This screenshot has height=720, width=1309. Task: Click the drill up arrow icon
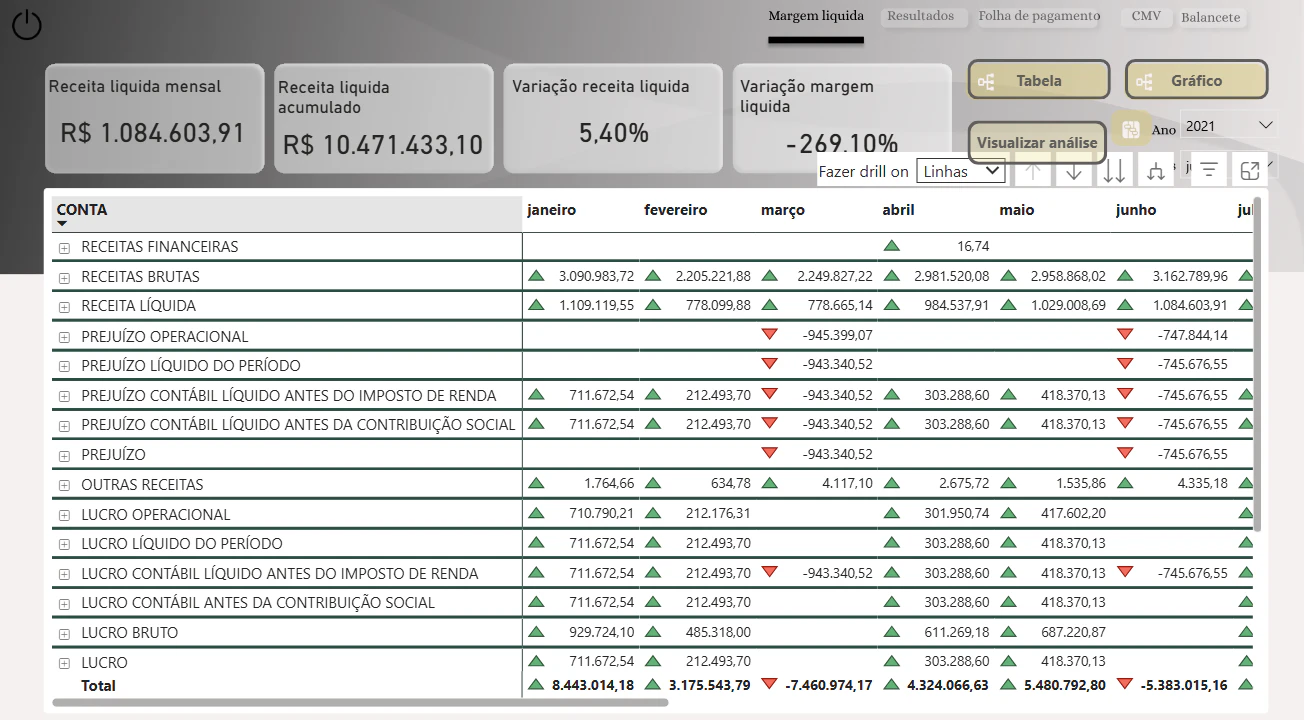1034,171
